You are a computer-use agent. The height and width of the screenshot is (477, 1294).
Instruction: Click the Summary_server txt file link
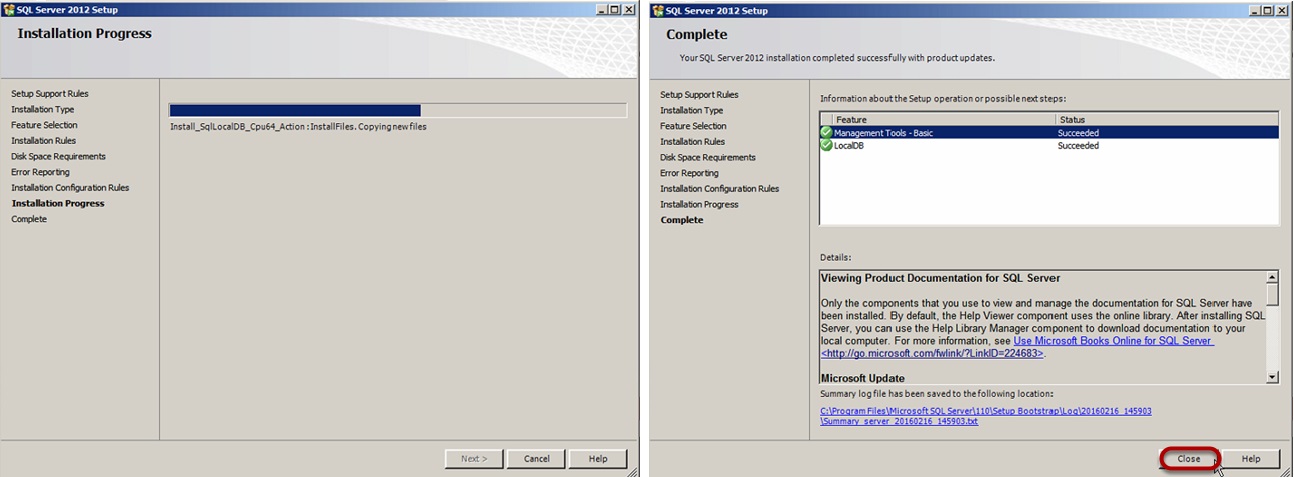tap(899, 421)
